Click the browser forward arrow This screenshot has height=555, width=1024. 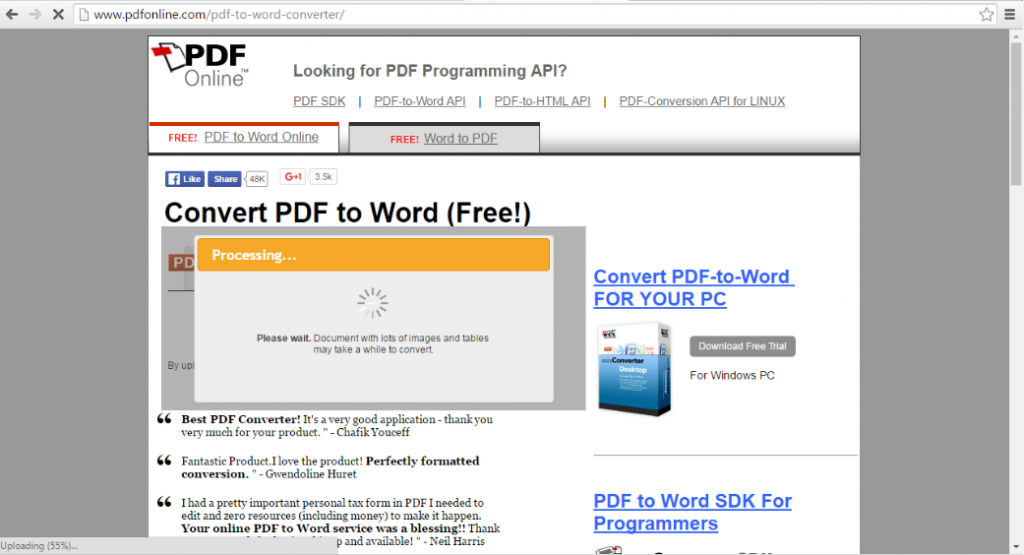(x=35, y=14)
